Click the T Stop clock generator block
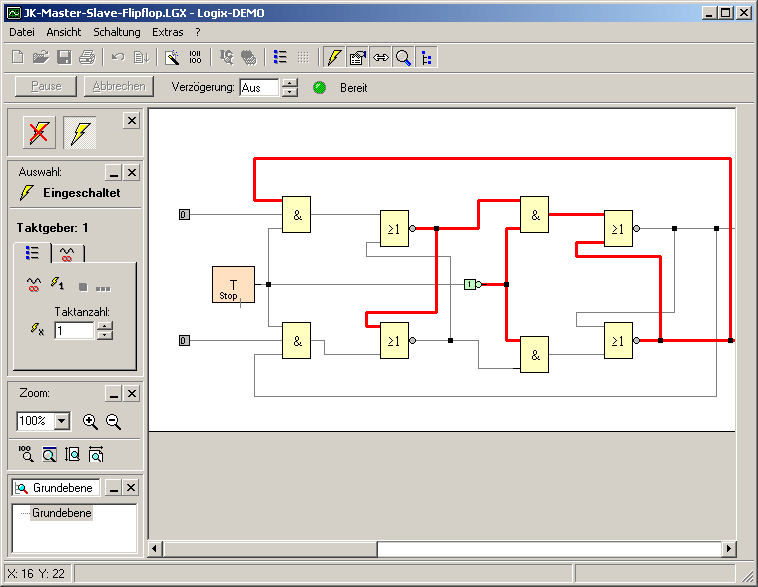The image size is (758, 587). [x=233, y=285]
